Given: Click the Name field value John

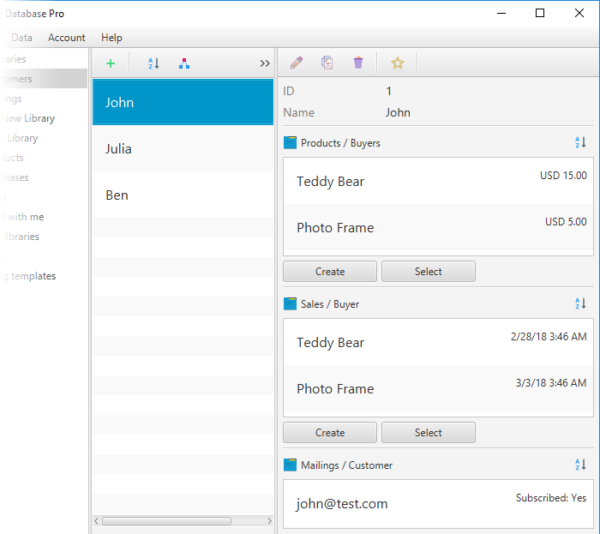Looking at the screenshot, I should 398,112.
